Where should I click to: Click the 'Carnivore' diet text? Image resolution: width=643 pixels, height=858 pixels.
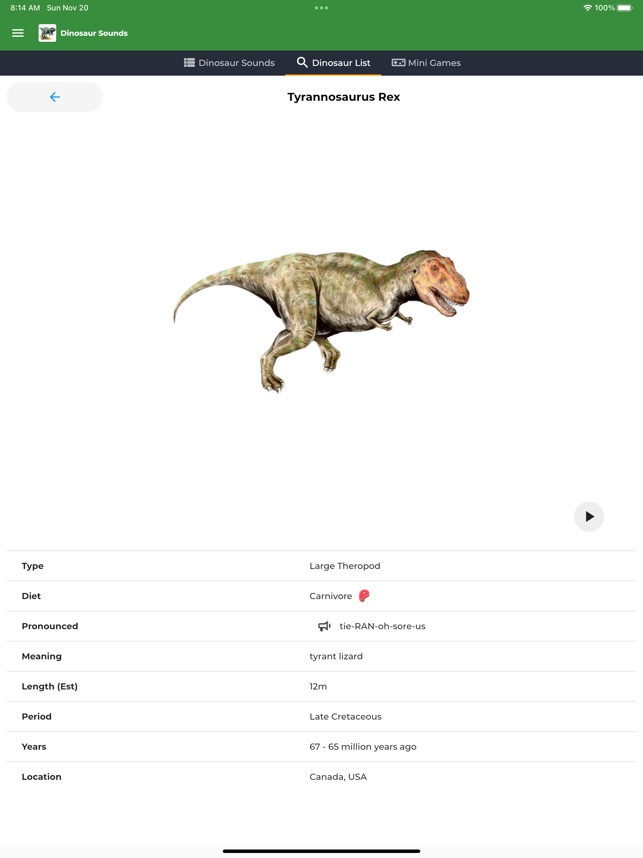pyautogui.click(x=331, y=596)
